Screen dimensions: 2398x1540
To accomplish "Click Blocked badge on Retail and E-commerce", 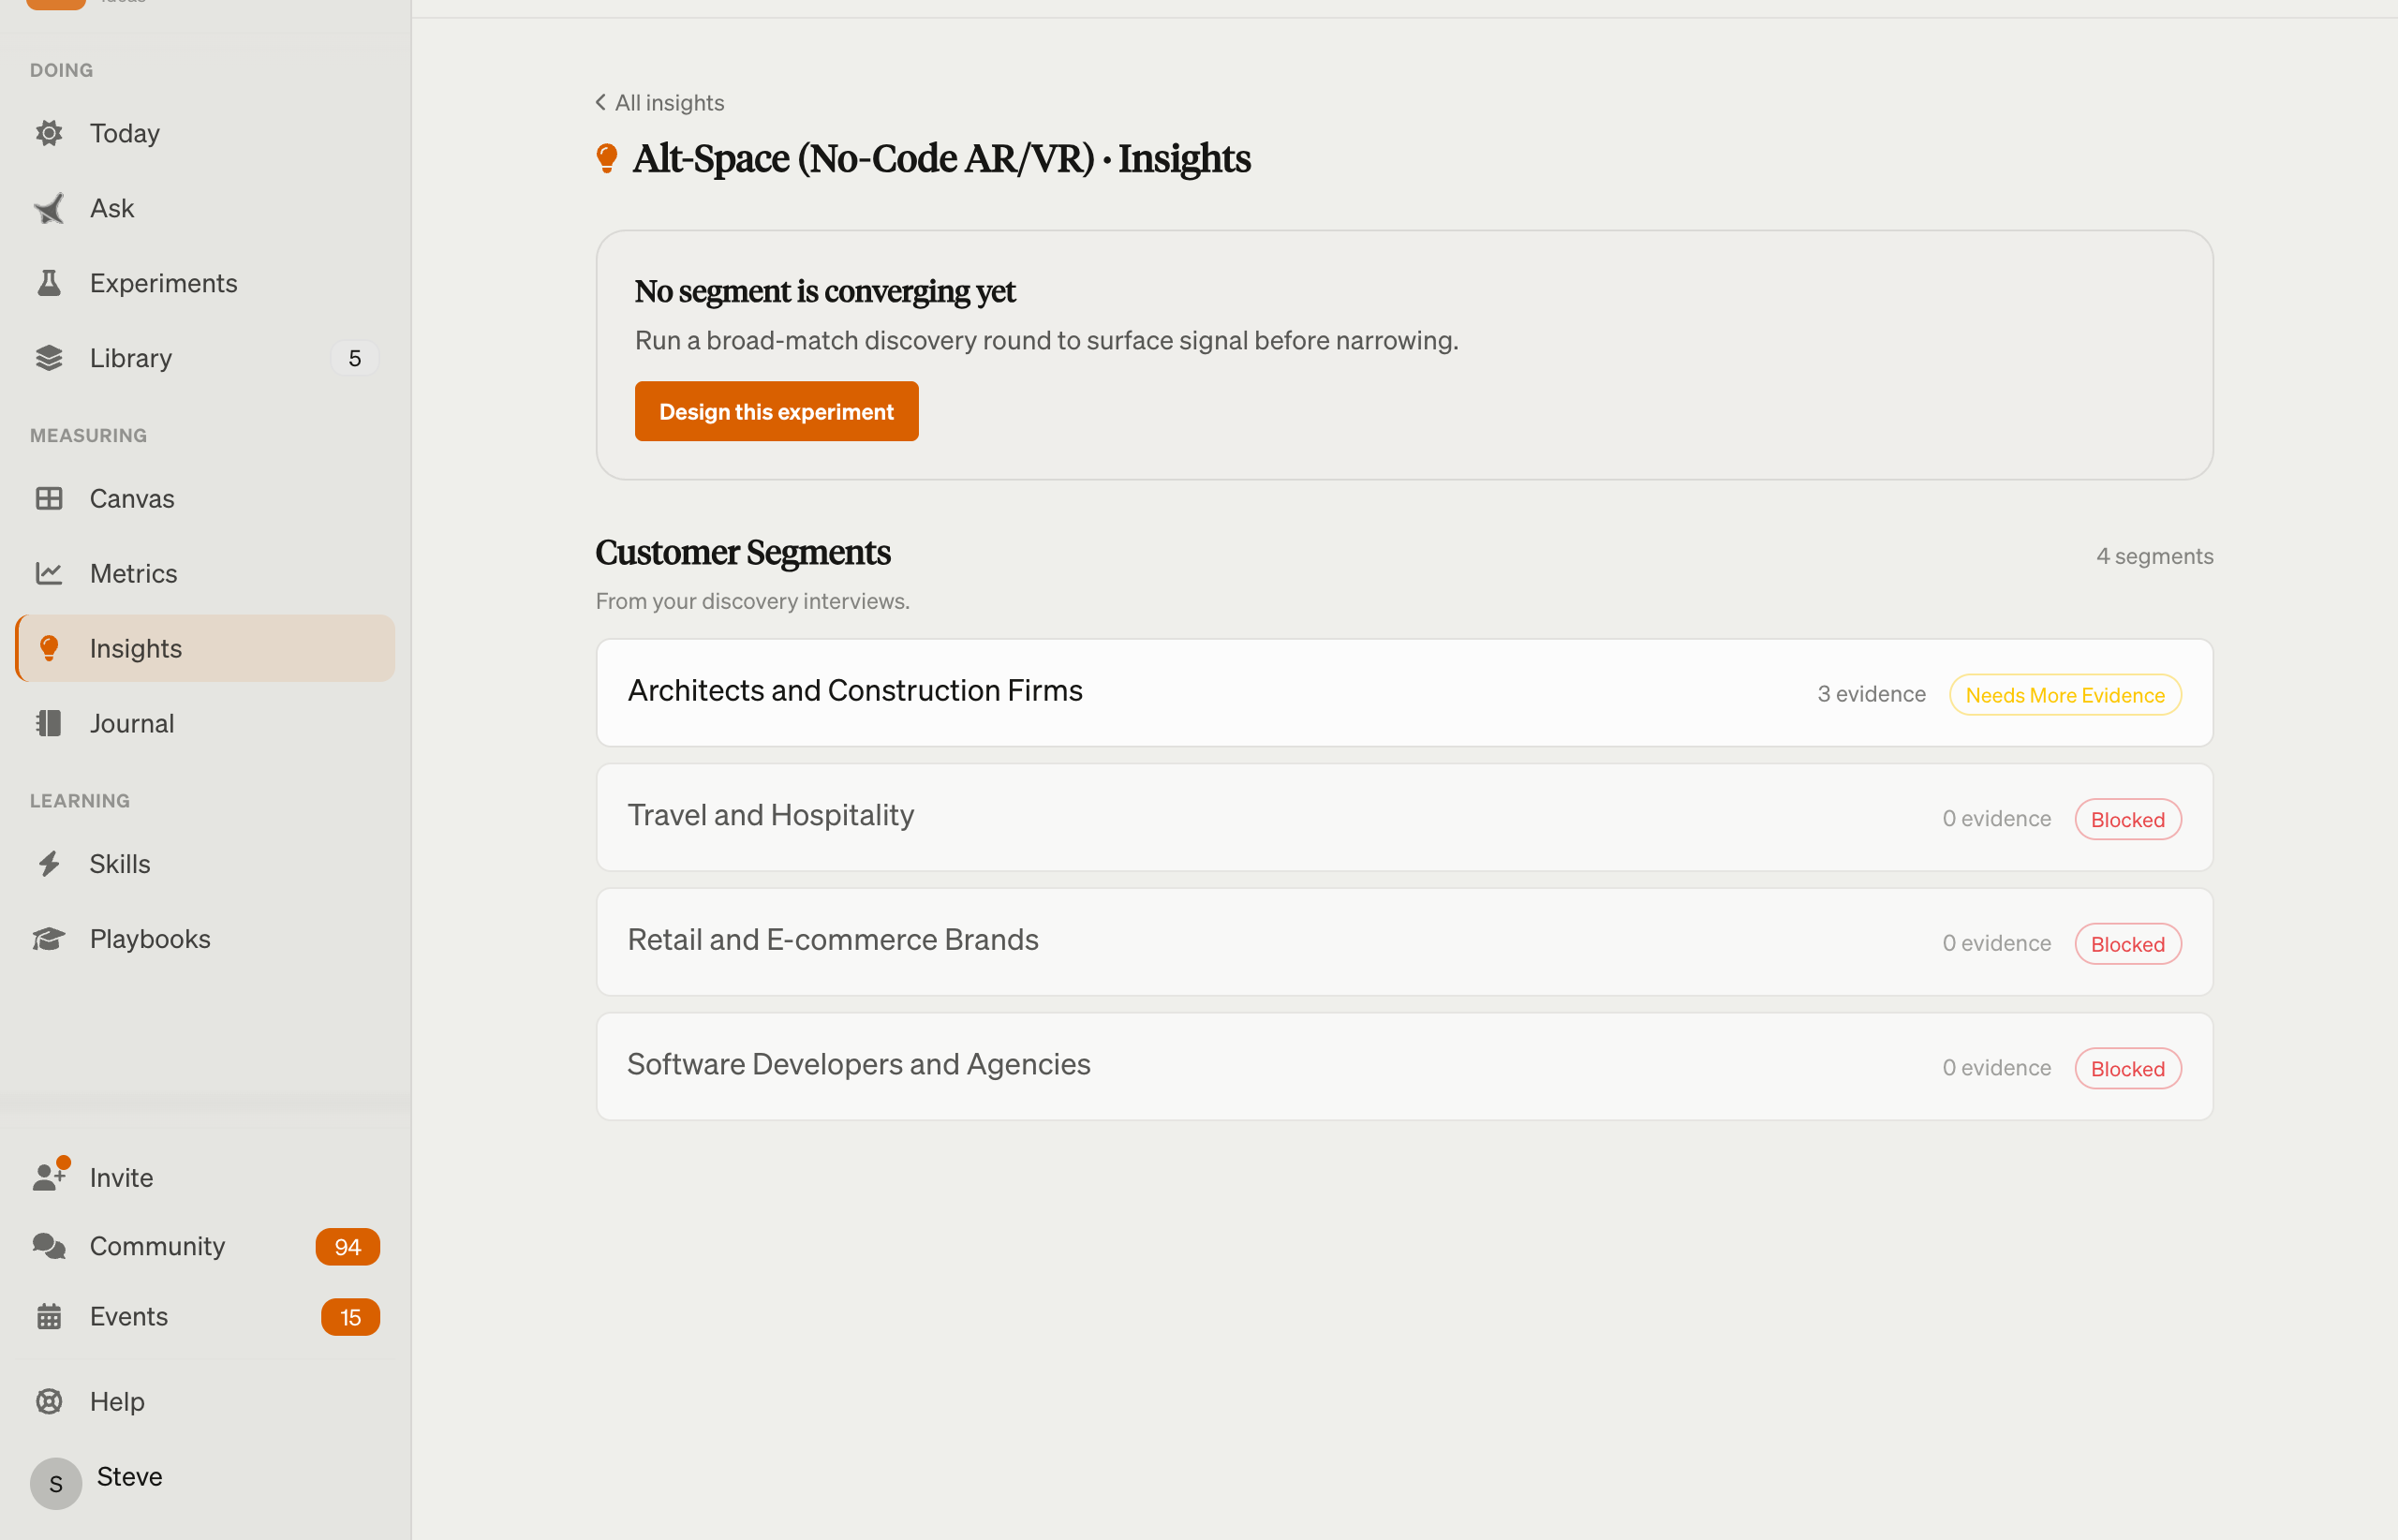I will click(2128, 944).
